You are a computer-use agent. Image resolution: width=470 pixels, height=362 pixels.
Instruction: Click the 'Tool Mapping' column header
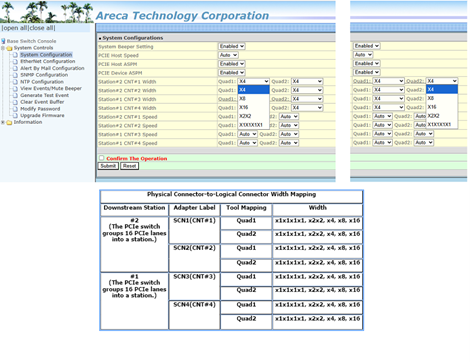pyautogui.click(x=246, y=208)
